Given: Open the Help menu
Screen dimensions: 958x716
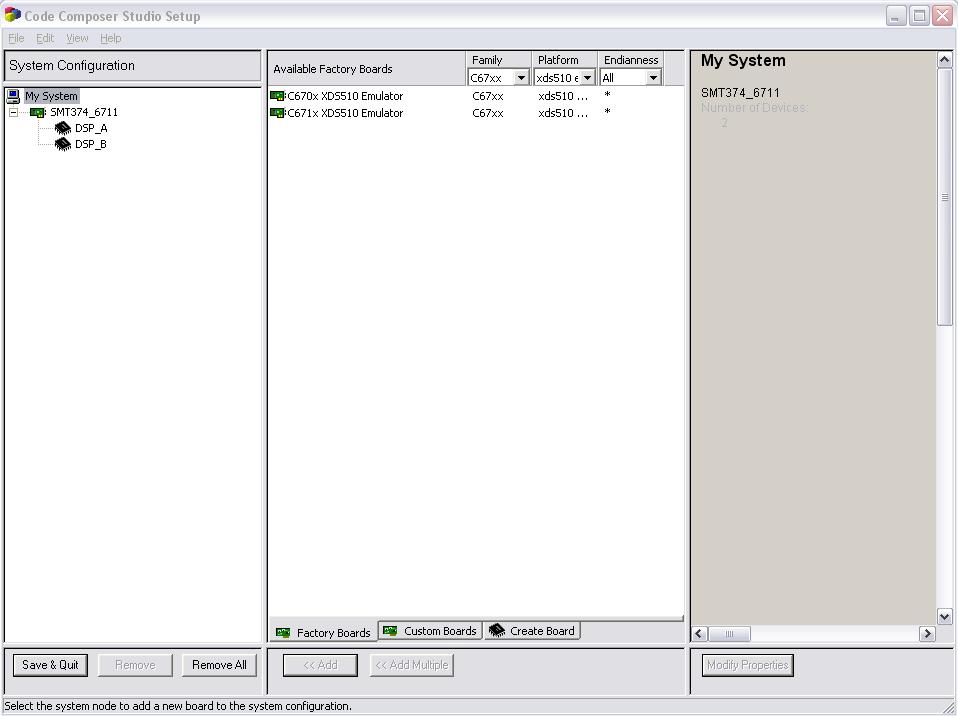Looking at the screenshot, I should [111, 38].
